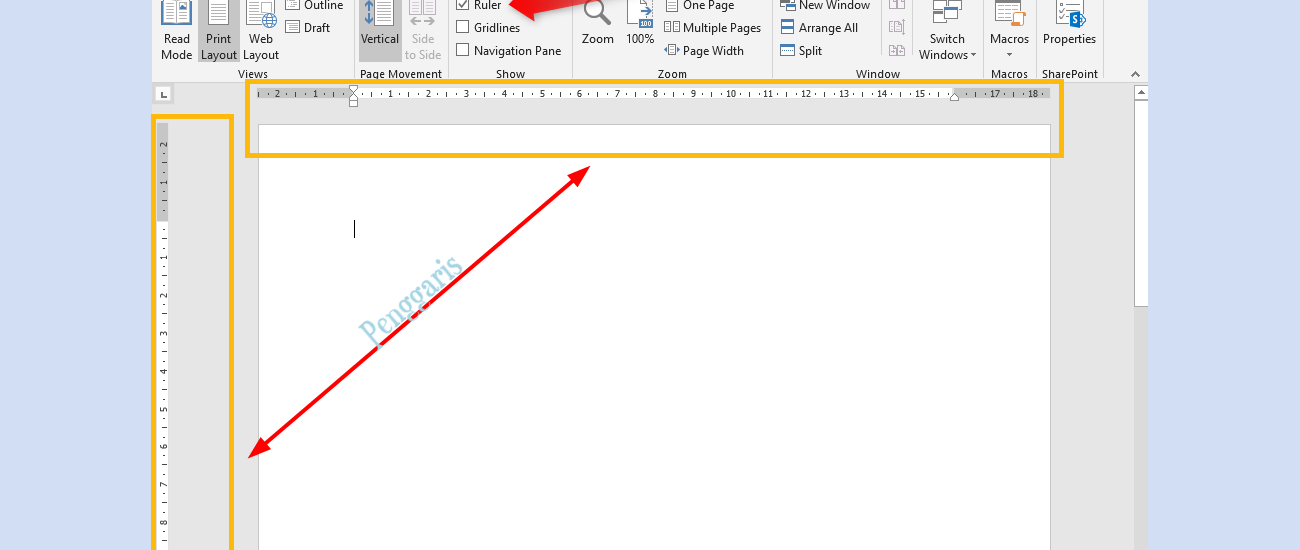
Task: Show Multiple Pages zoom
Action: pos(712,28)
